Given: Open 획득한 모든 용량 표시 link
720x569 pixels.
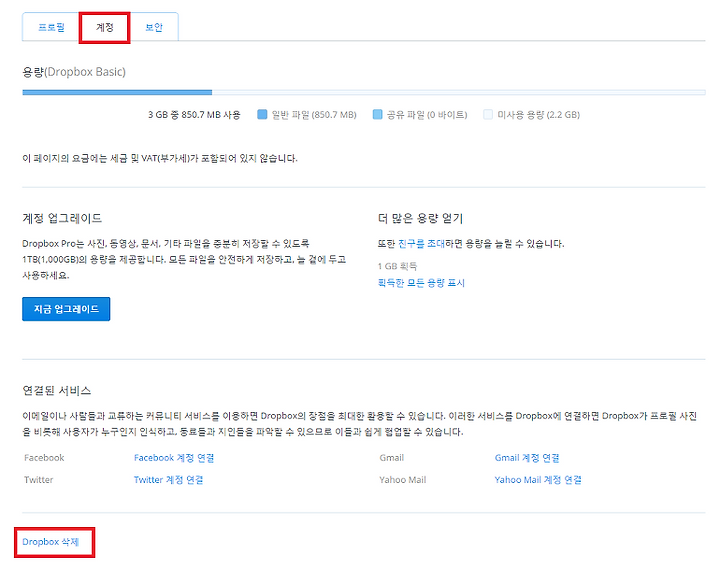Looking at the screenshot, I should pyautogui.click(x=421, y=283).
